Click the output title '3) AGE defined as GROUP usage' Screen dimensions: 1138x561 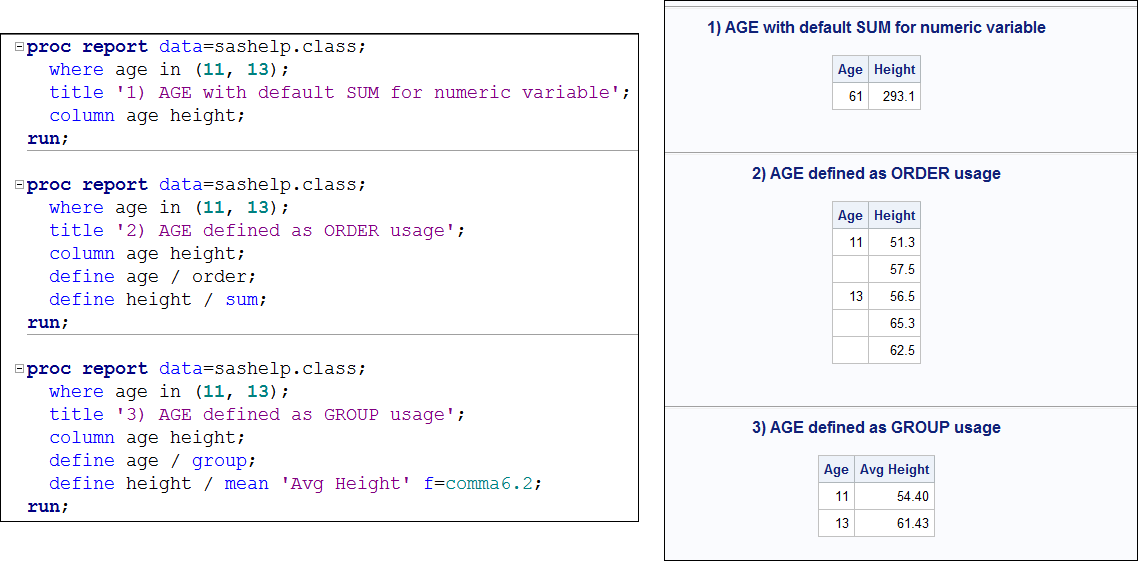pyautogui.click(x=876, y=428)
